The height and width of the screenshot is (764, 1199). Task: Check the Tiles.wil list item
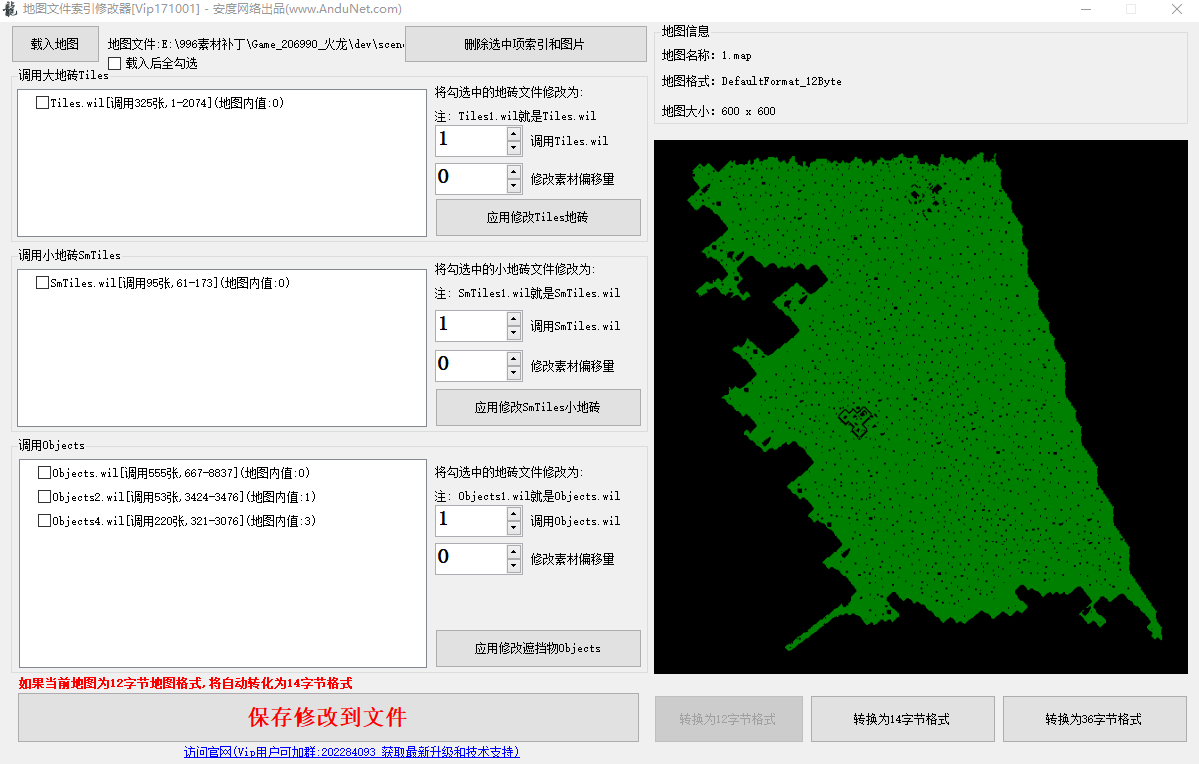pos(42,102)
